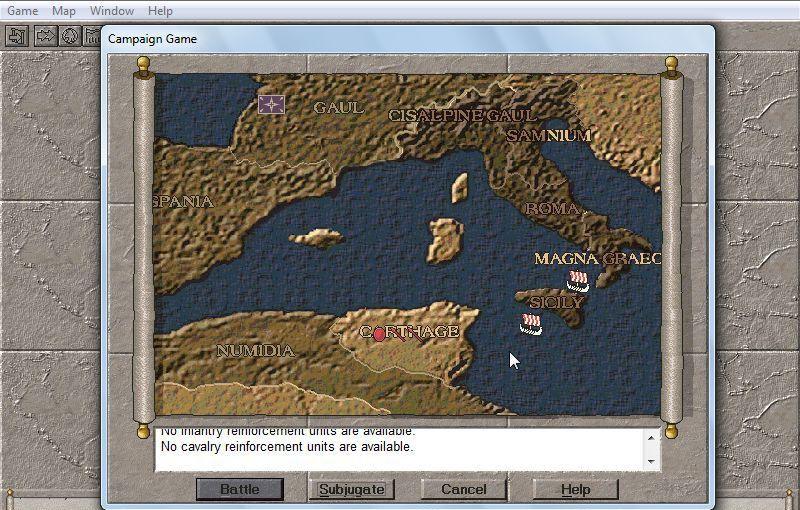
Task: Click the Help button in dialog
Action: pos(575,489)
